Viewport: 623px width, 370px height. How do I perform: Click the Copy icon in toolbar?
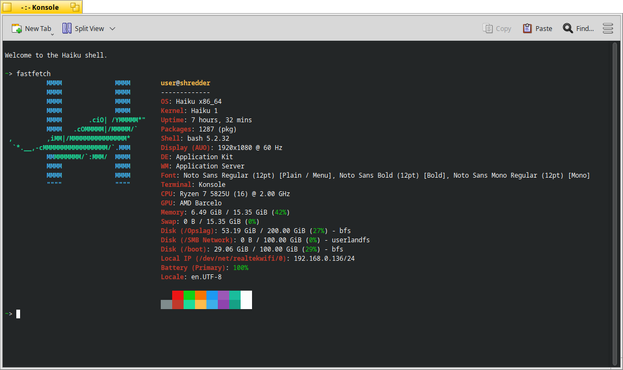(488, 29)
